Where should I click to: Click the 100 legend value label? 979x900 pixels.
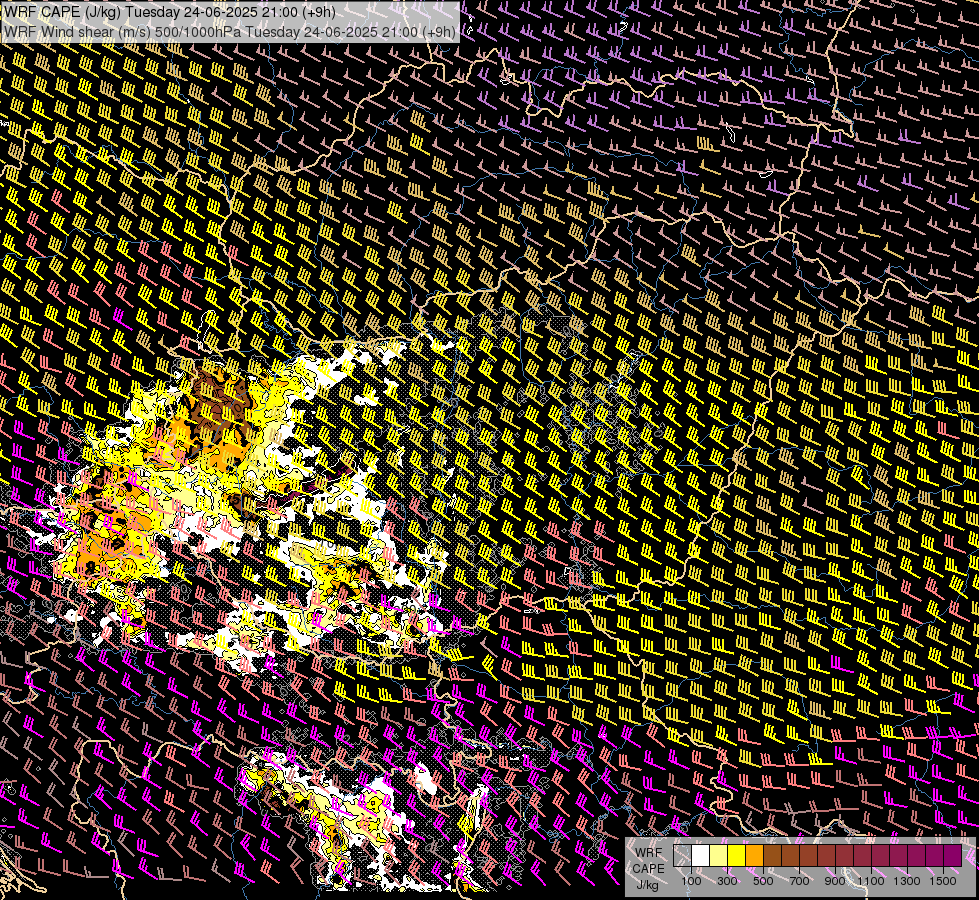[x=691, y=881]
